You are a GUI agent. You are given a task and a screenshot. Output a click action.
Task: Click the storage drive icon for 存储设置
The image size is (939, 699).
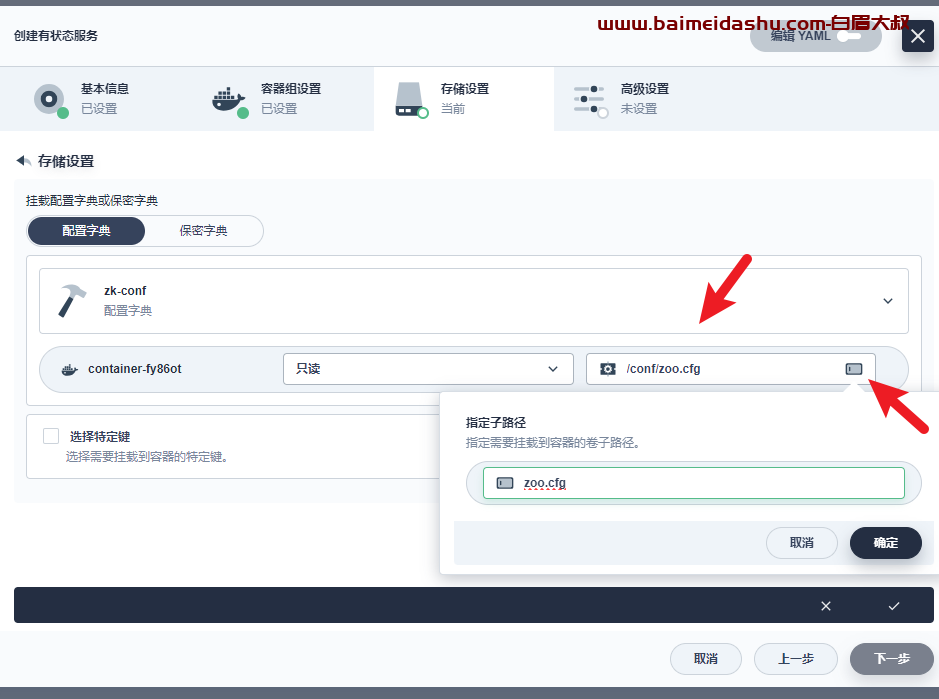pyautogui.click(x=410, y=99)
